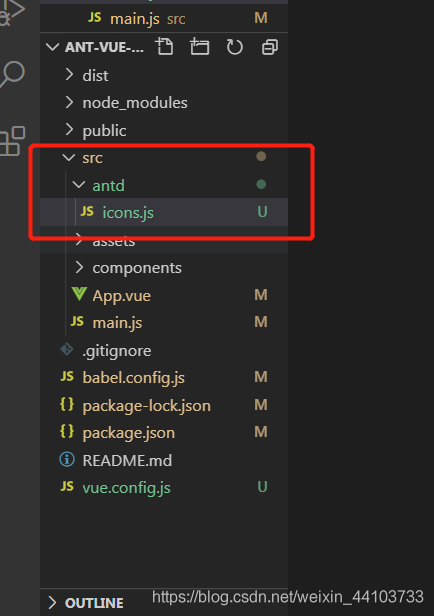Click the New Folder icon in explorer header
Screen dimensions: 434x616
[200, 46]
